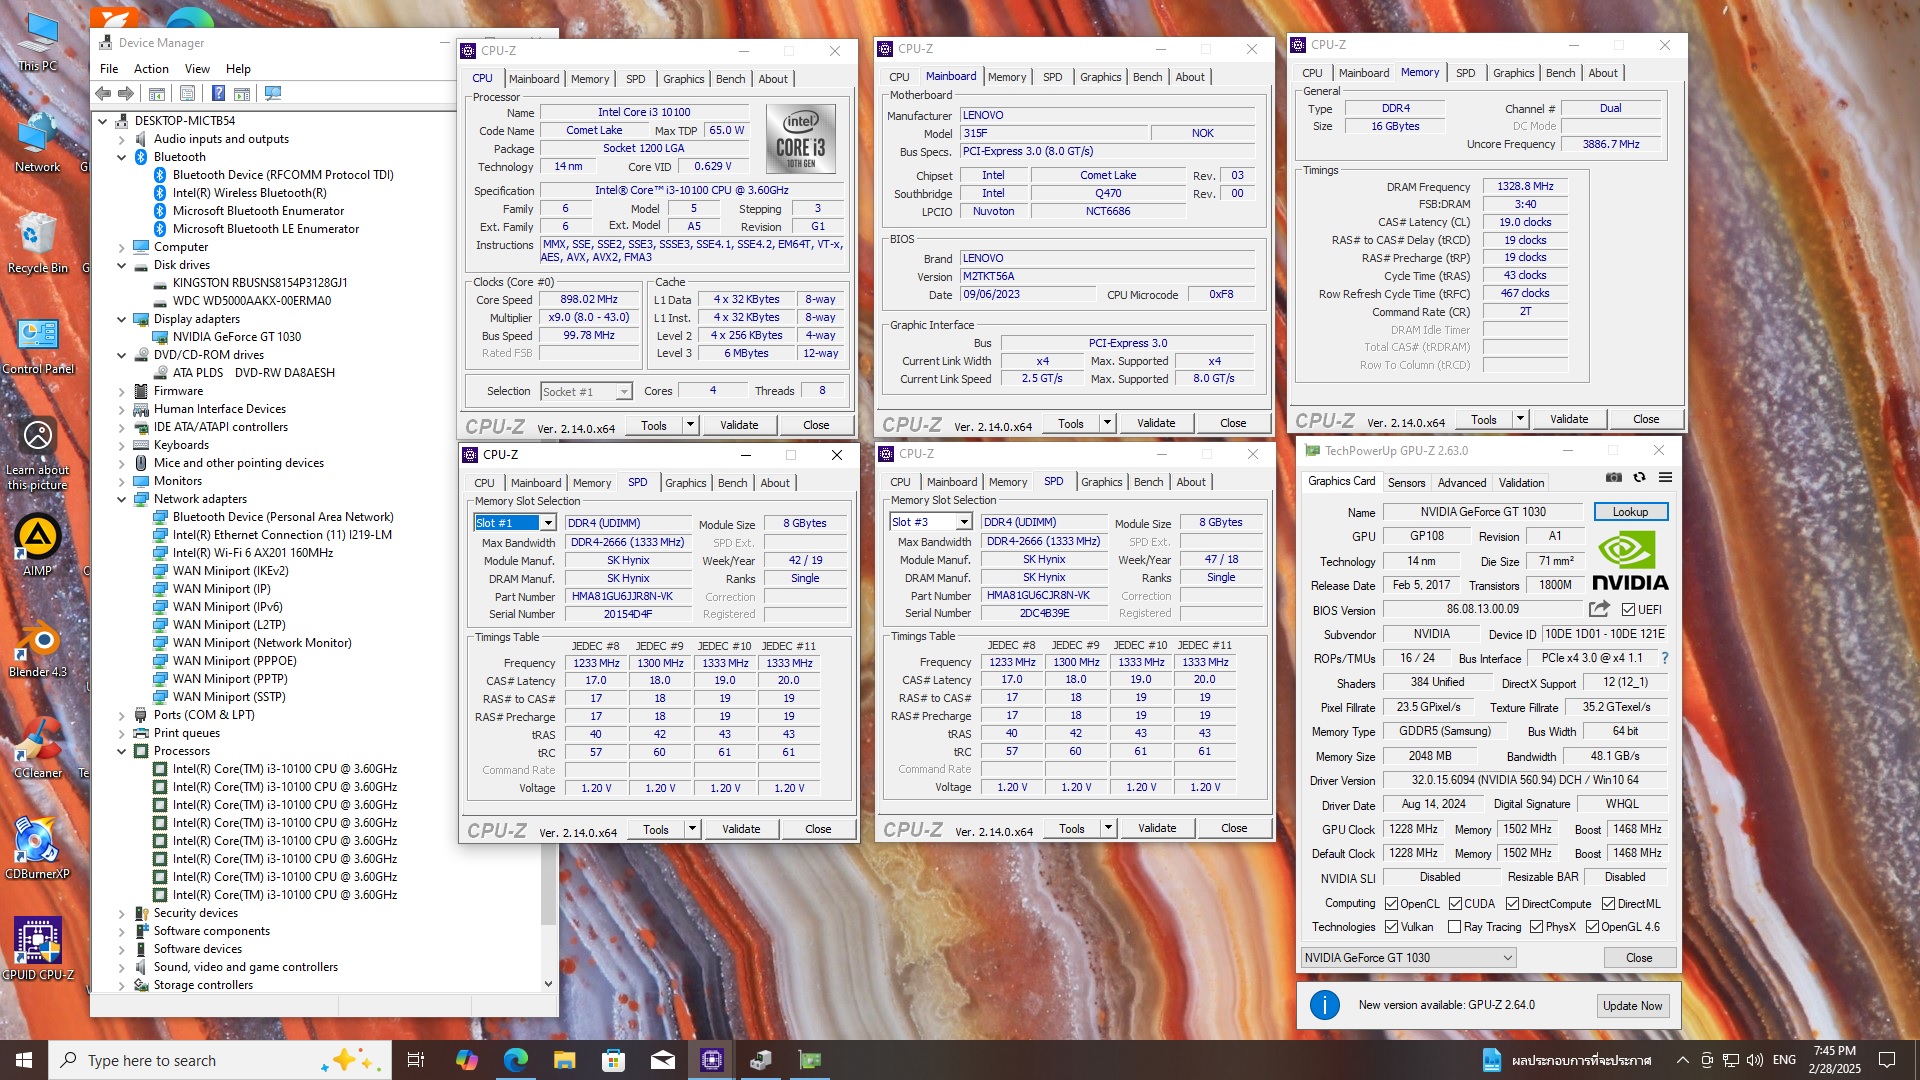Switch to the Sensors tab in GPU-Z
The width and height of the screenshot is (1920, 1080).
coord(1406,482)
